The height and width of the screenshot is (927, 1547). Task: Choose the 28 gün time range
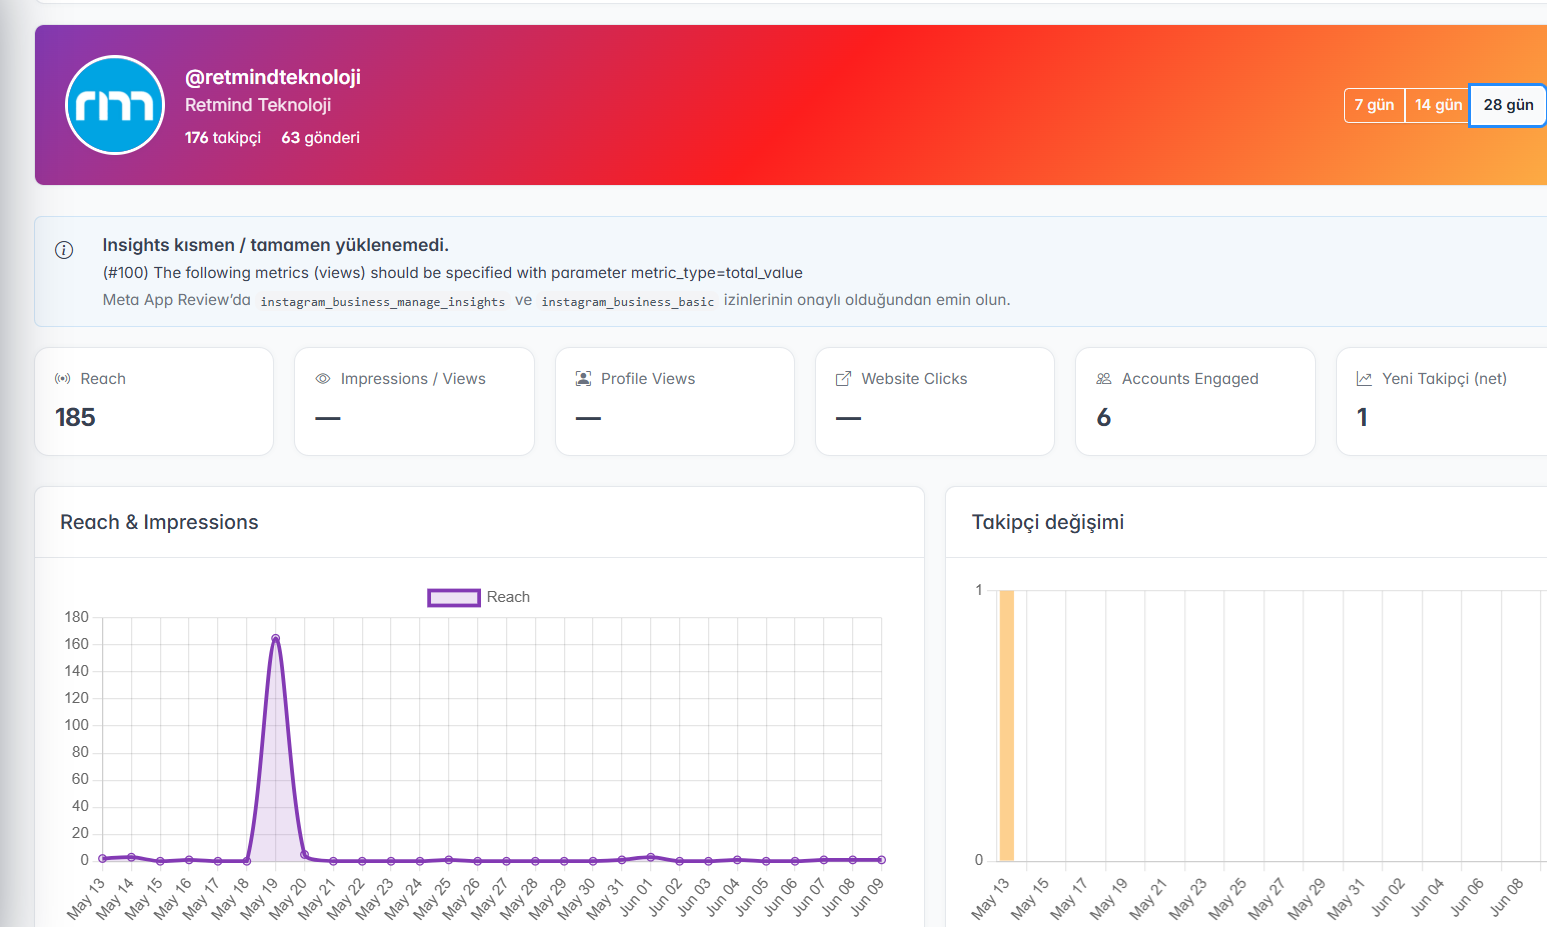pos(1508,105)
